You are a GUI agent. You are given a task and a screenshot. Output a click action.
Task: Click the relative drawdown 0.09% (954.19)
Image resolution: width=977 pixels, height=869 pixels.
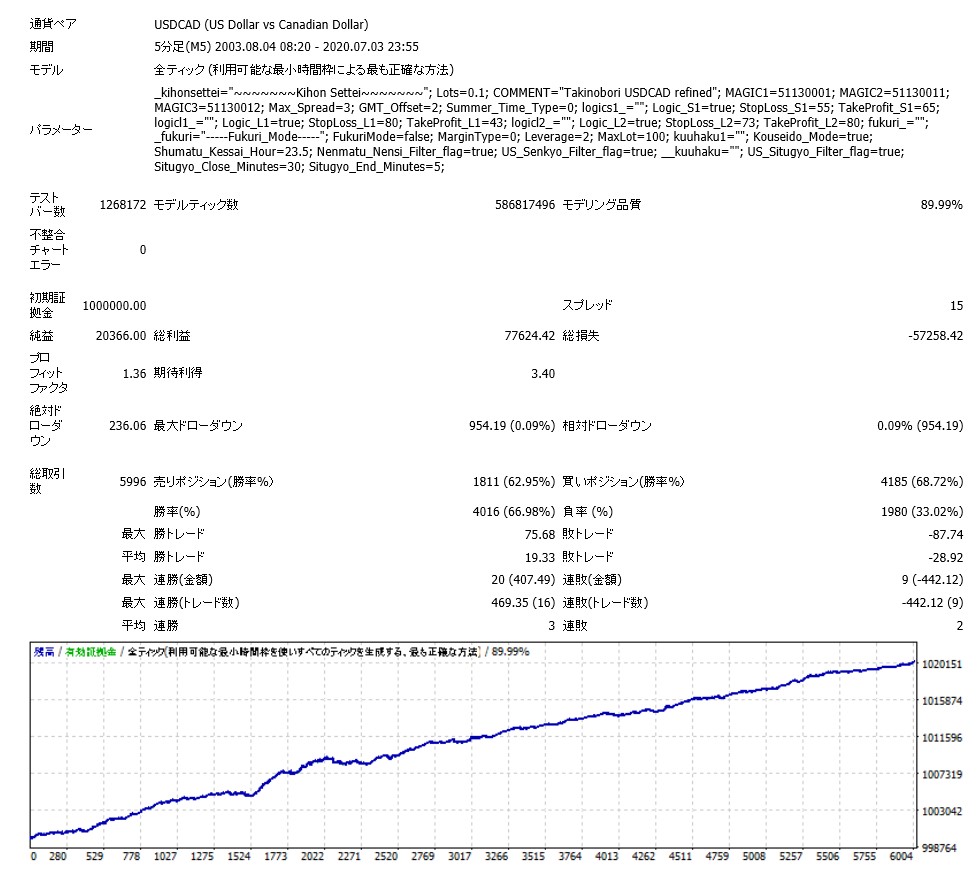tap(920, 426)
